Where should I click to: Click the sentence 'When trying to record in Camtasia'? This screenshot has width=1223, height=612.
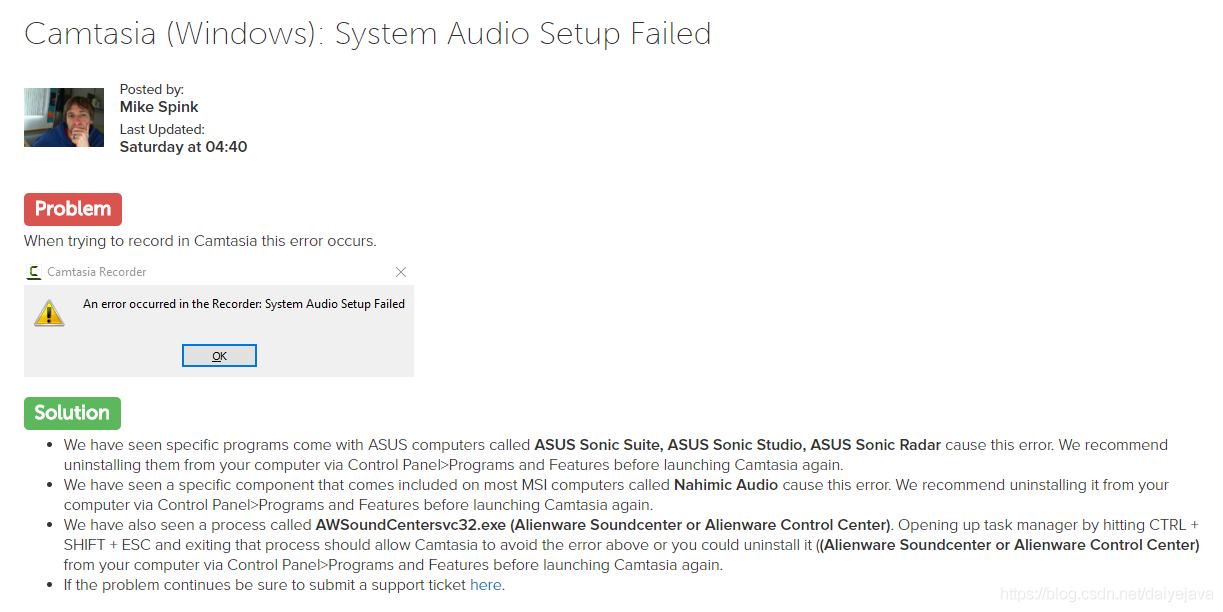coord(200,241)
